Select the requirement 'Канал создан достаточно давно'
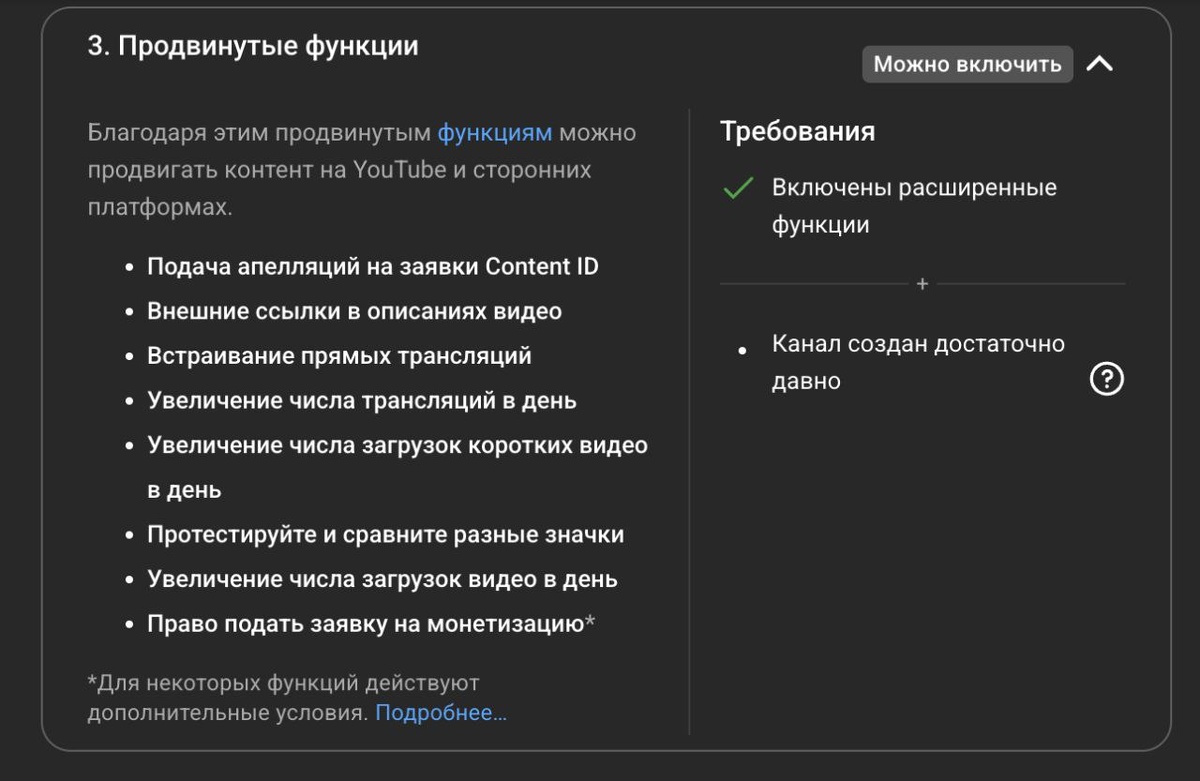Viewport: 1200px width, 781px height. [x=916, y=361]
